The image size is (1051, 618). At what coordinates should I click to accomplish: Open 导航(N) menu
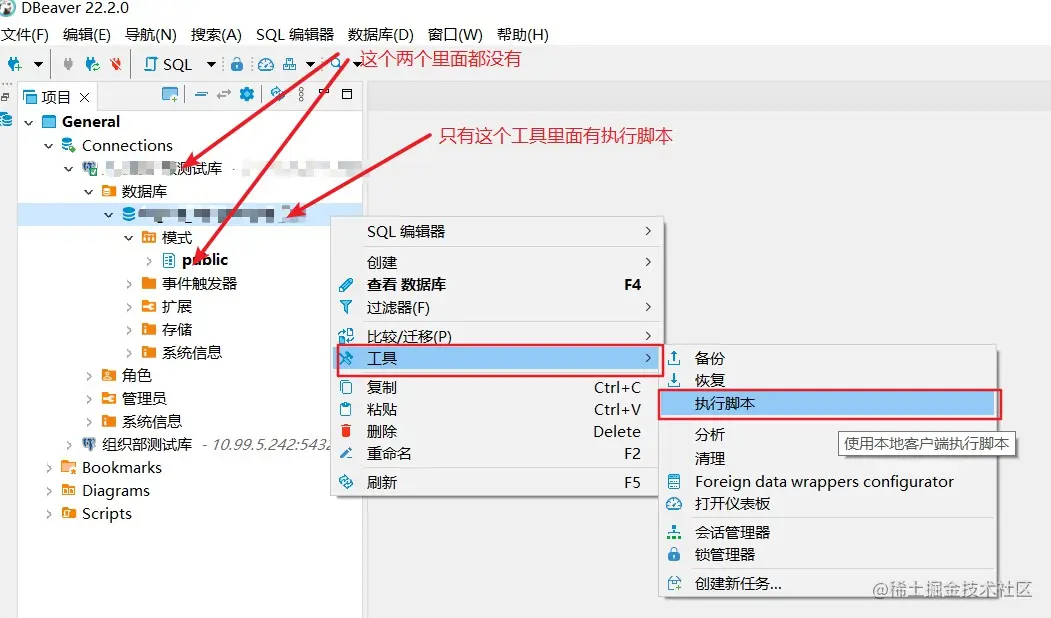(151, 35)
